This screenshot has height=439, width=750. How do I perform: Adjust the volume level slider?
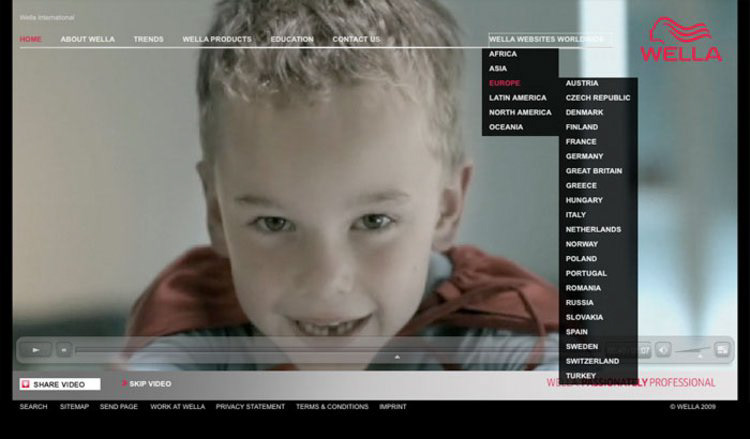point(693,351)
